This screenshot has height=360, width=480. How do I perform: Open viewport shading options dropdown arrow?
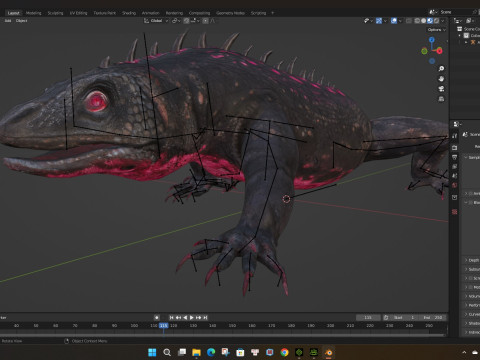click(x=443, y=21)
